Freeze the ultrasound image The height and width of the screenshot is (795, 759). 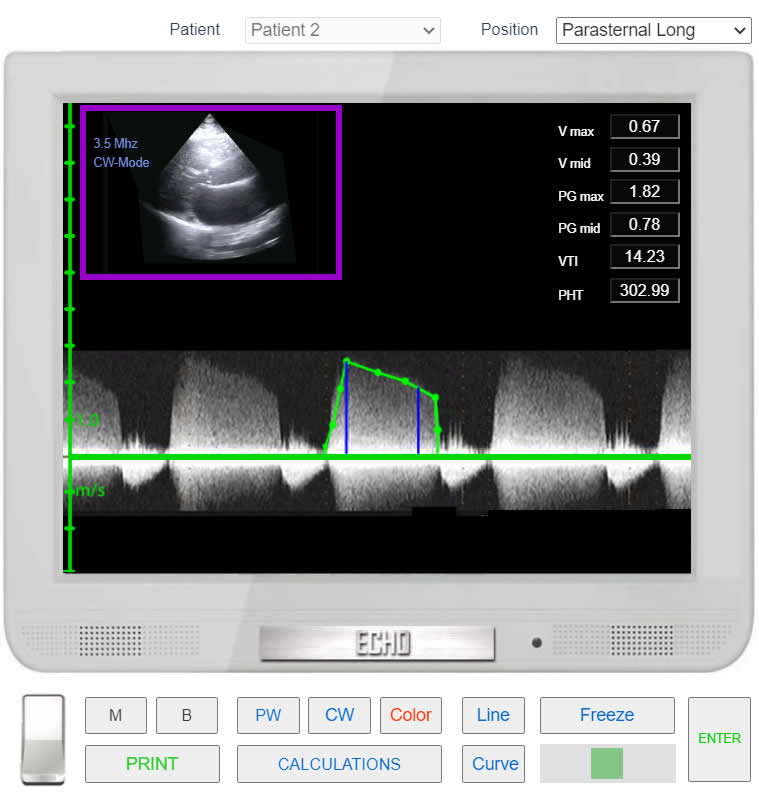point(607,715)
